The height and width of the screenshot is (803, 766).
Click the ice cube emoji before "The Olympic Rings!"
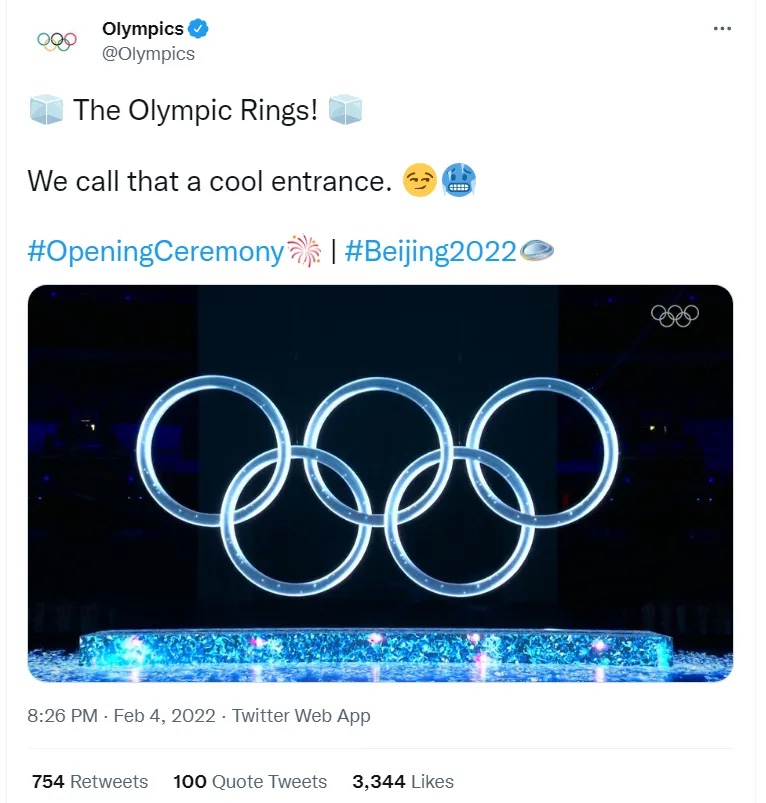(x=46, y=110)
